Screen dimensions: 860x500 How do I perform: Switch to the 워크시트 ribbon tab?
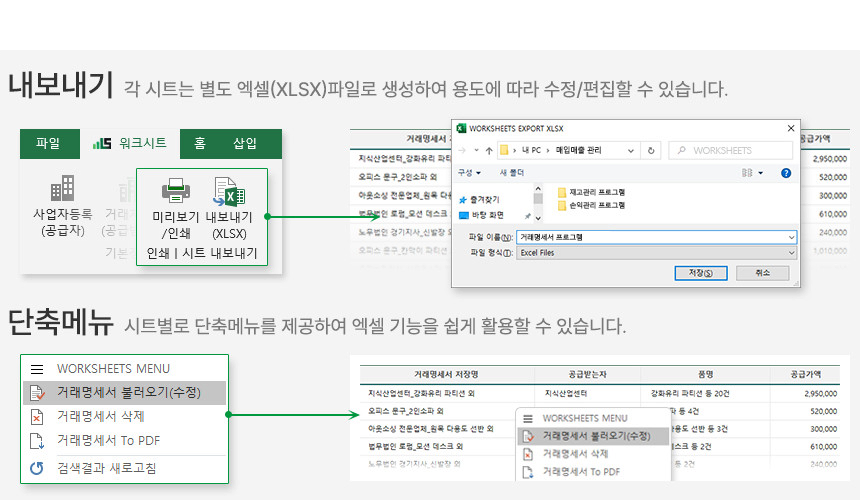coord(130,143)
